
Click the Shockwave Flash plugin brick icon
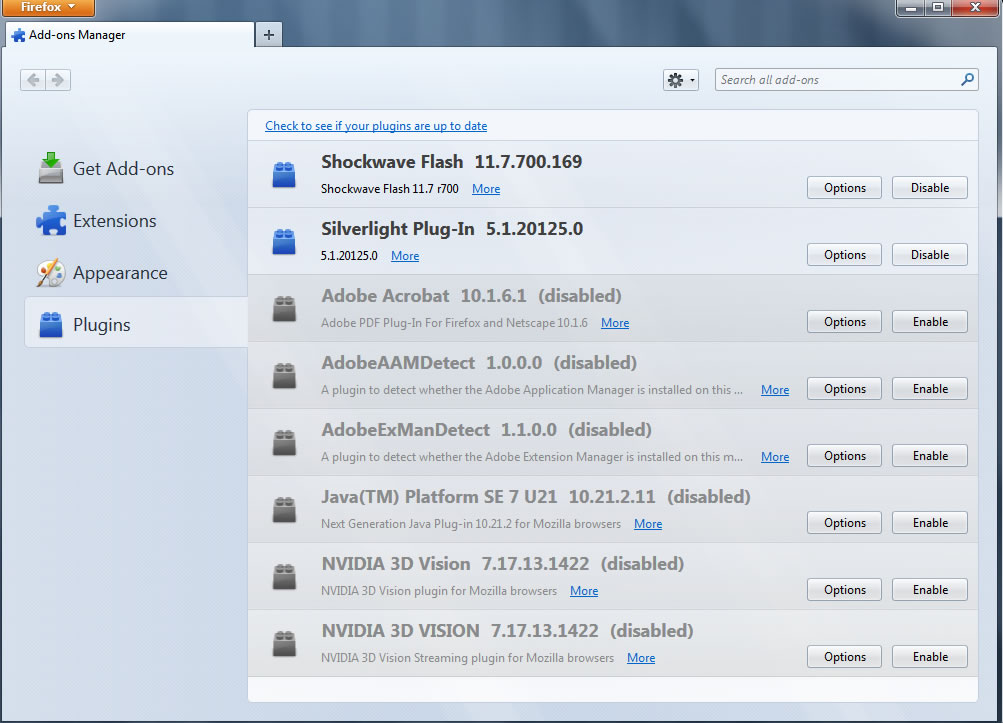tap(284, 175)
